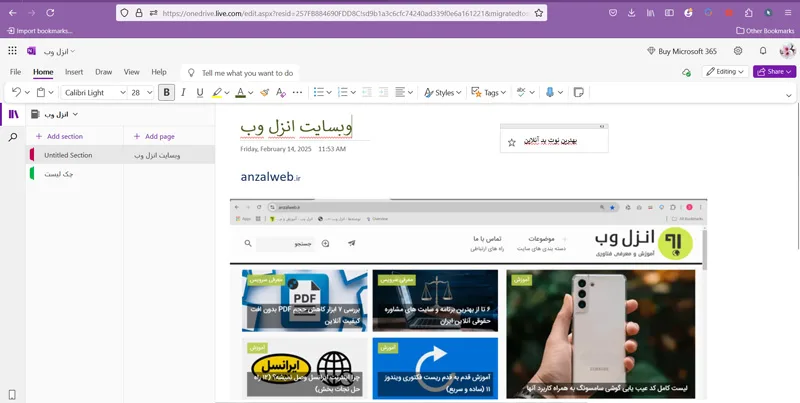Image resolution: width=800 pixels, height=403 pixels.
Task: Open search in the left sidebar
Action: [x=13, y=137]
